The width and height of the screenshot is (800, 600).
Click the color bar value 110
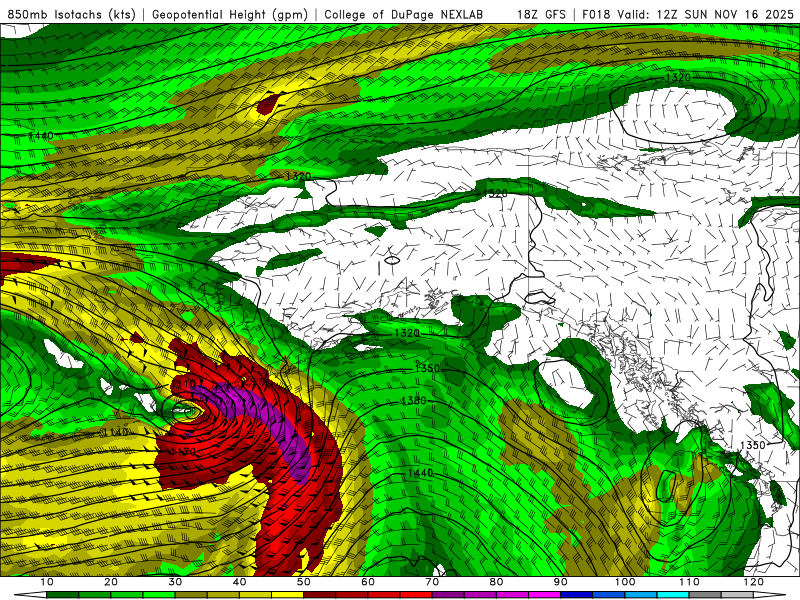[x=689, y=582]
